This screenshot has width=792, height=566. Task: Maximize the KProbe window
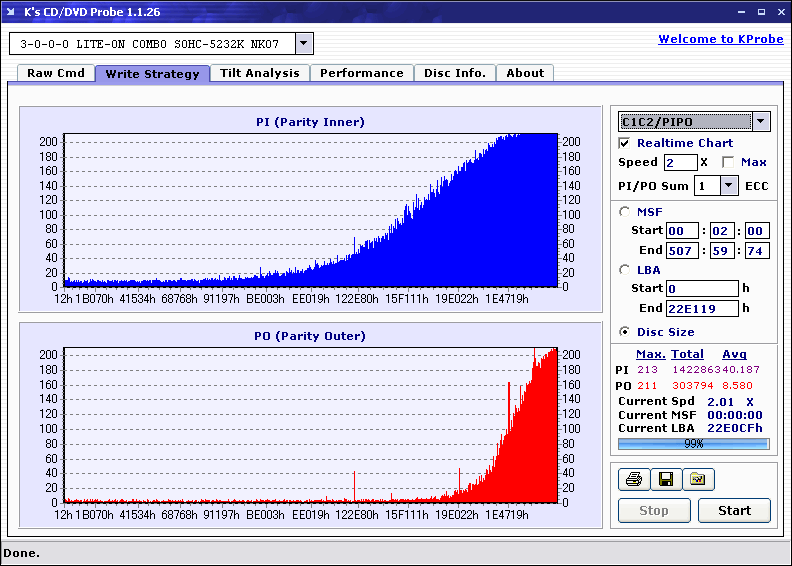(761, 12)
